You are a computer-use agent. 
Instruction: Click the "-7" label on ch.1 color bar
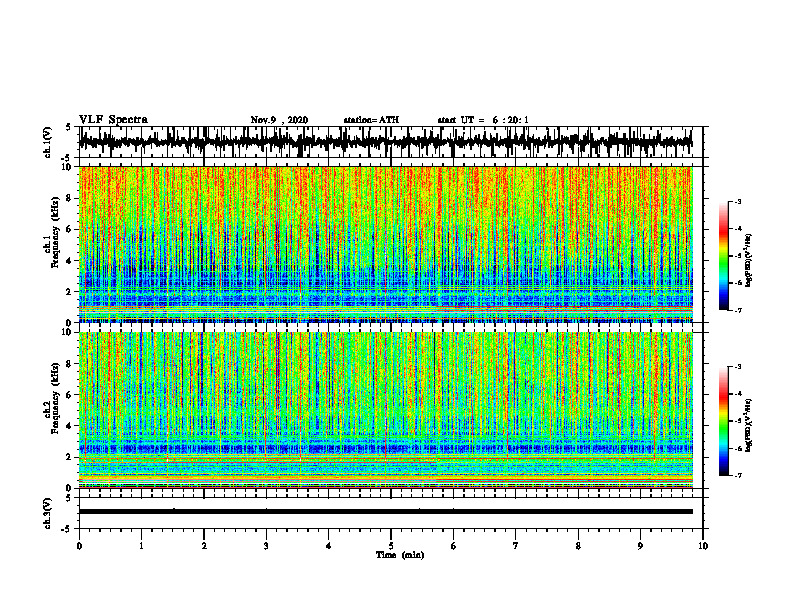coord(738,310)
